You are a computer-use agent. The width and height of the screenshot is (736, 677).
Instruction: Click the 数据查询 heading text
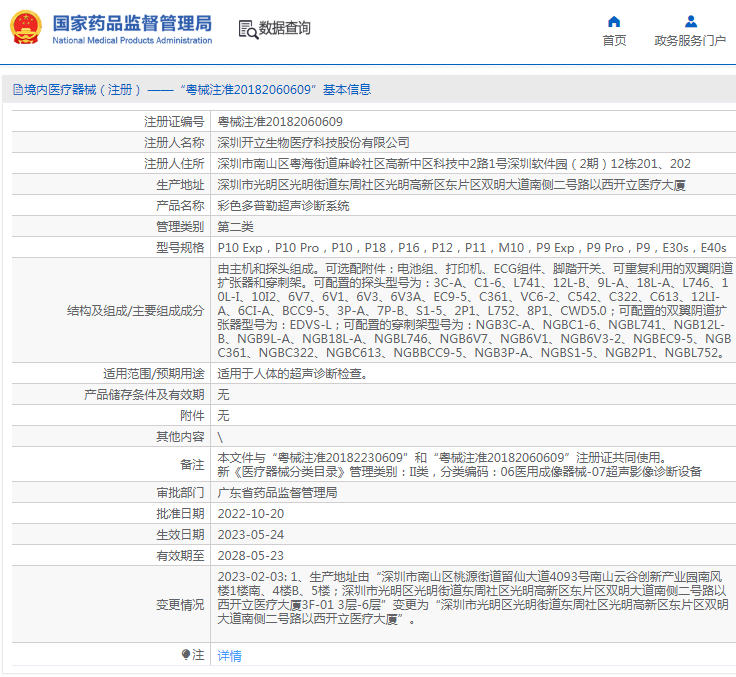click(284, 28)
